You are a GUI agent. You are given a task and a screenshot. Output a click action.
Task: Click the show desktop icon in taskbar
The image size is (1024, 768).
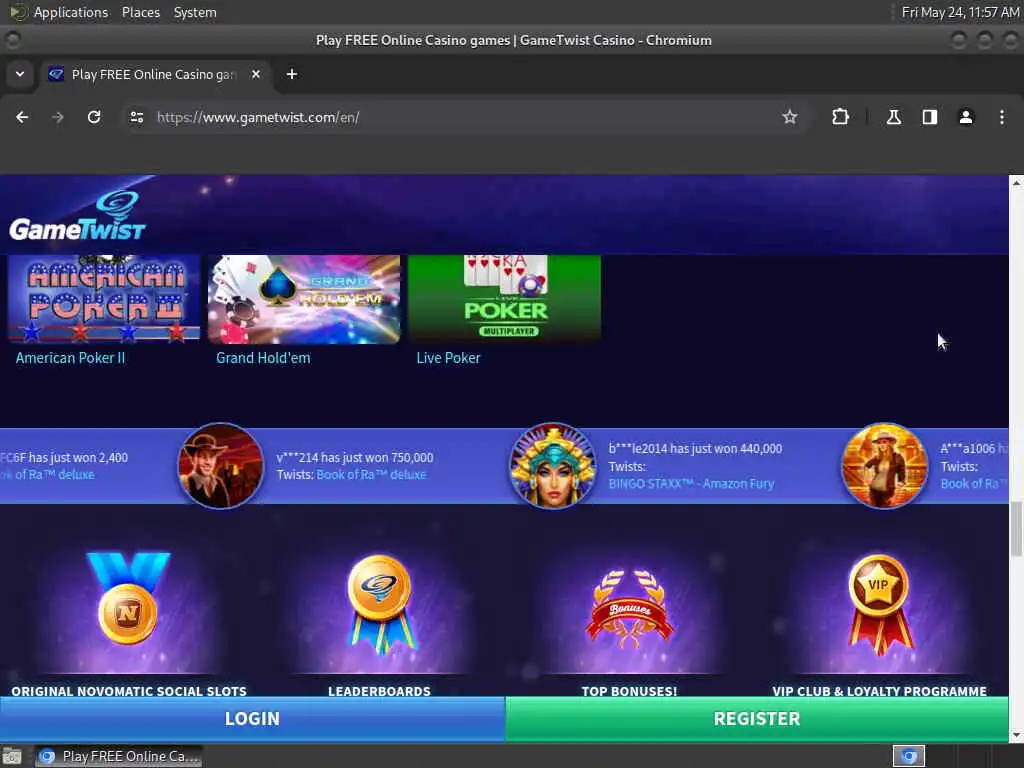[x=12, y=756]
